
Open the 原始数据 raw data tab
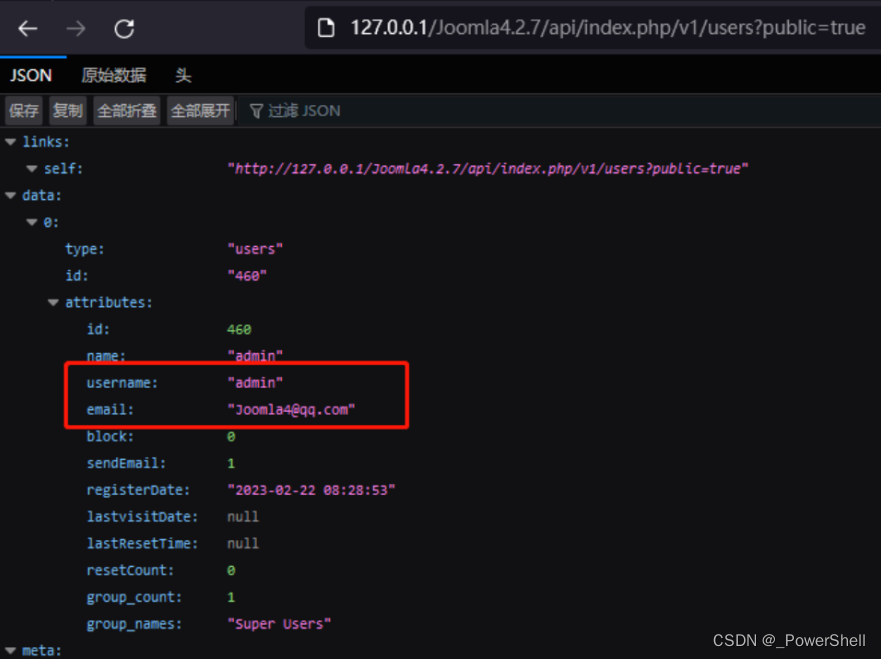click(114, 75)
